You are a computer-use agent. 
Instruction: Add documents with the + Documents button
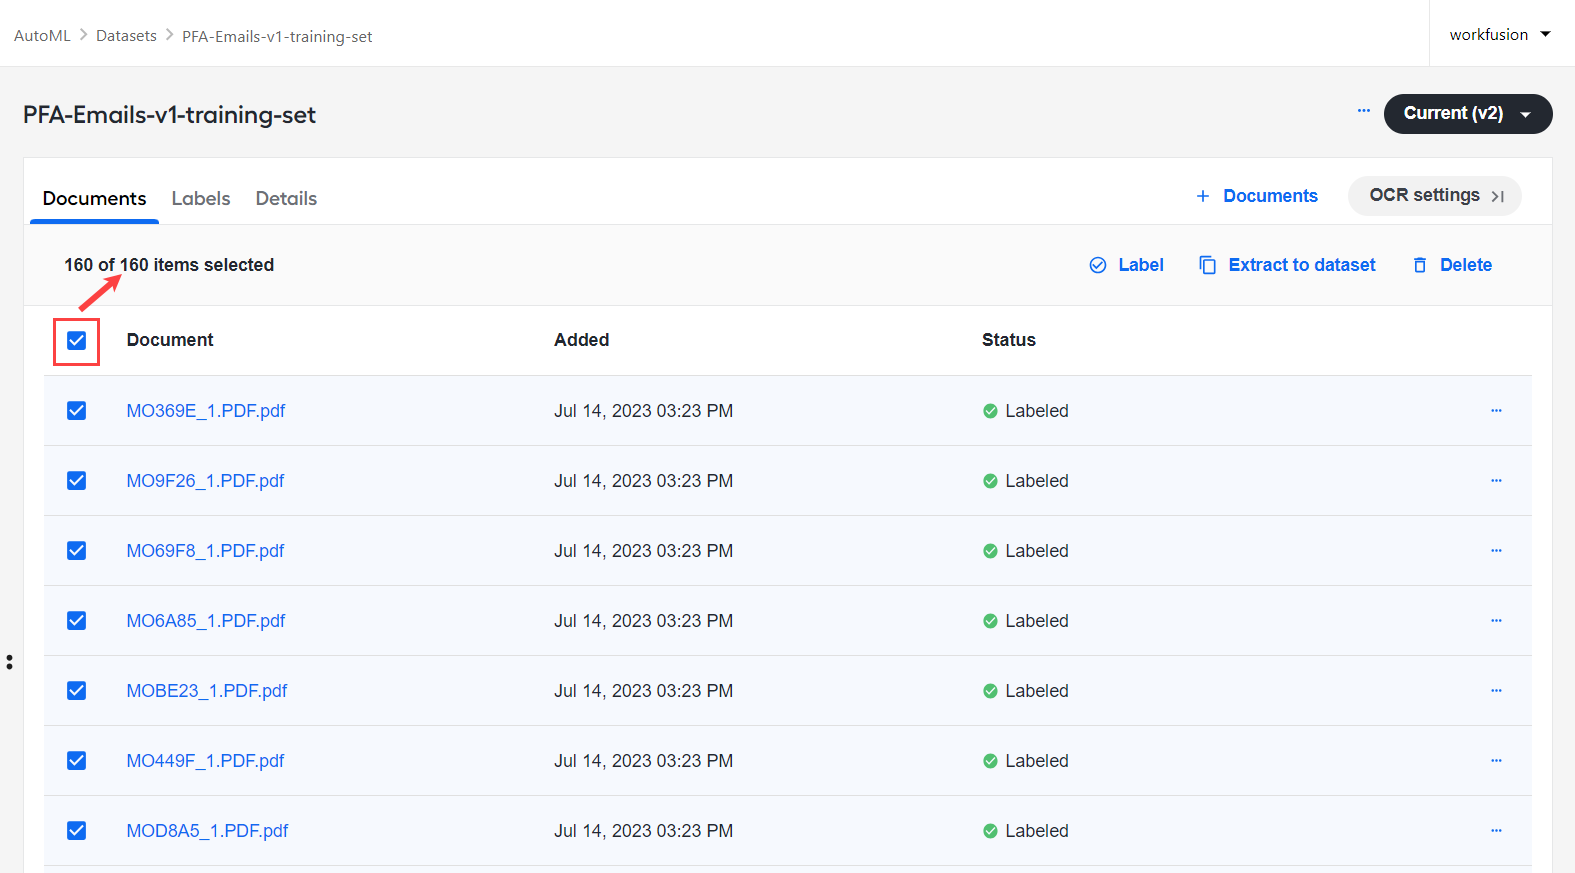pos(1257,196)
